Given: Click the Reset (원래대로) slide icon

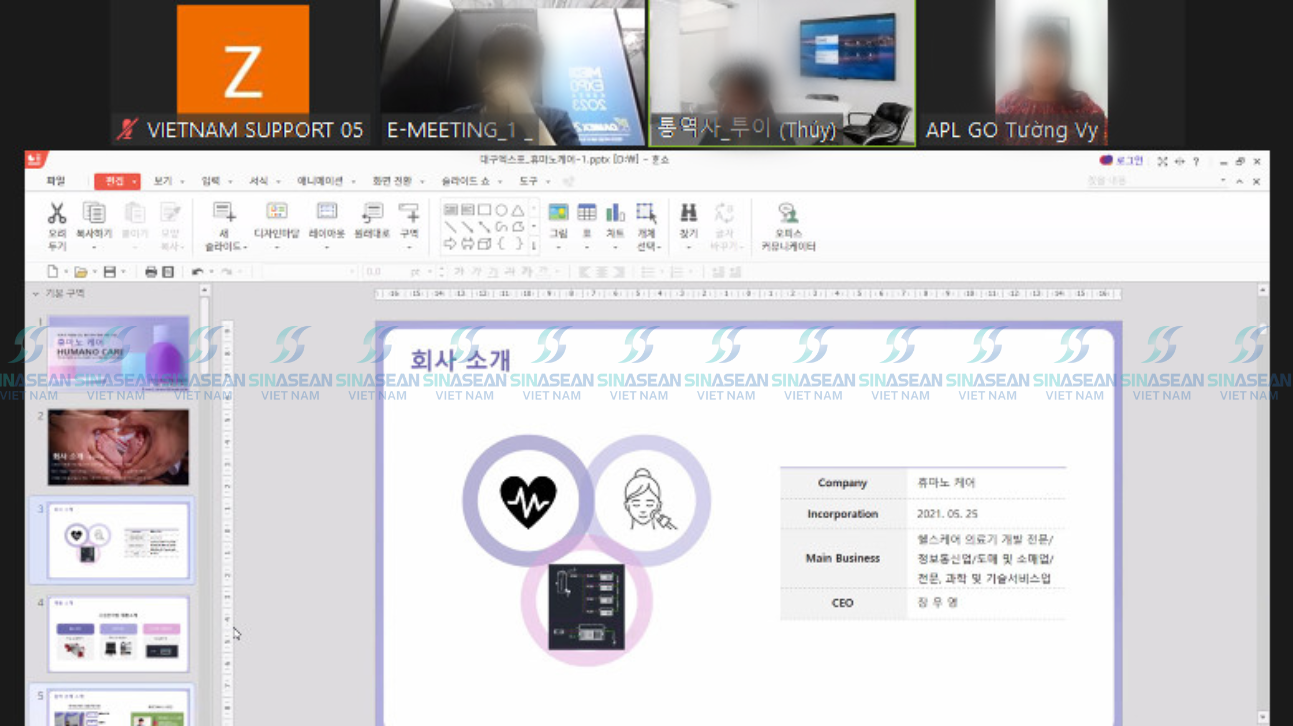Looking at the screenshot, I should 372,212.
